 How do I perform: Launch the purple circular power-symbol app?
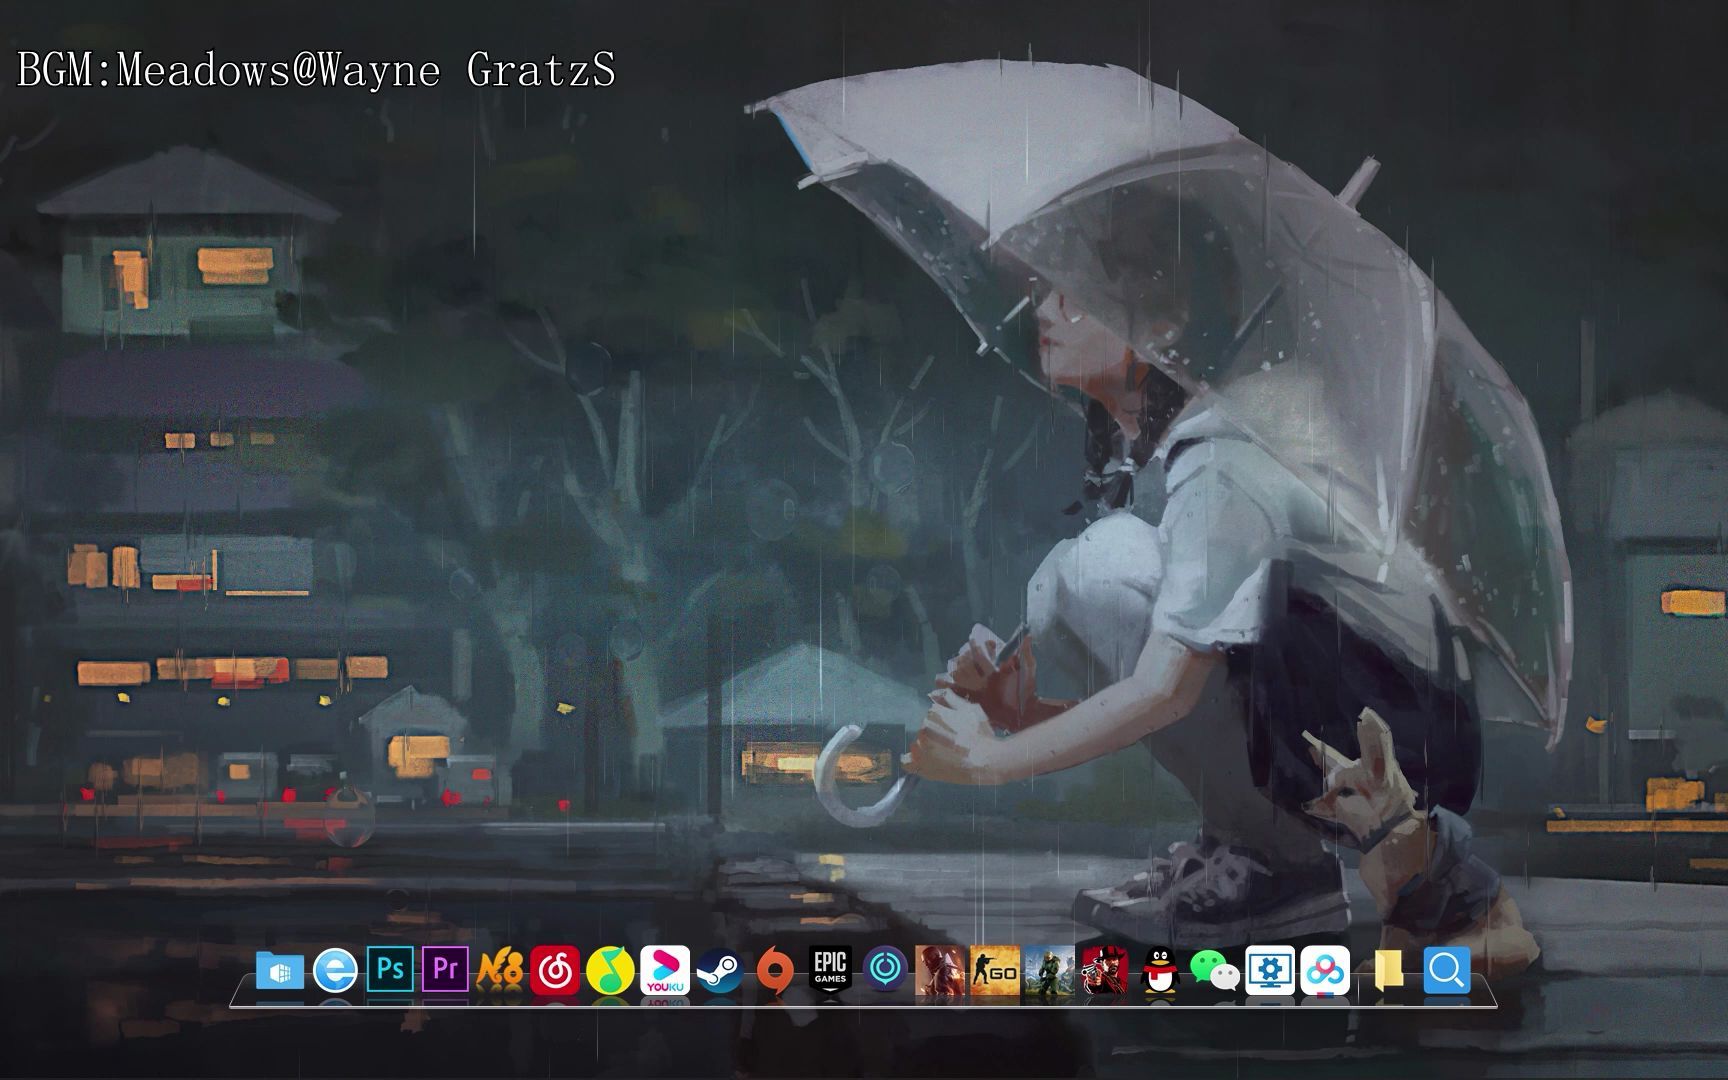point(885,969)
